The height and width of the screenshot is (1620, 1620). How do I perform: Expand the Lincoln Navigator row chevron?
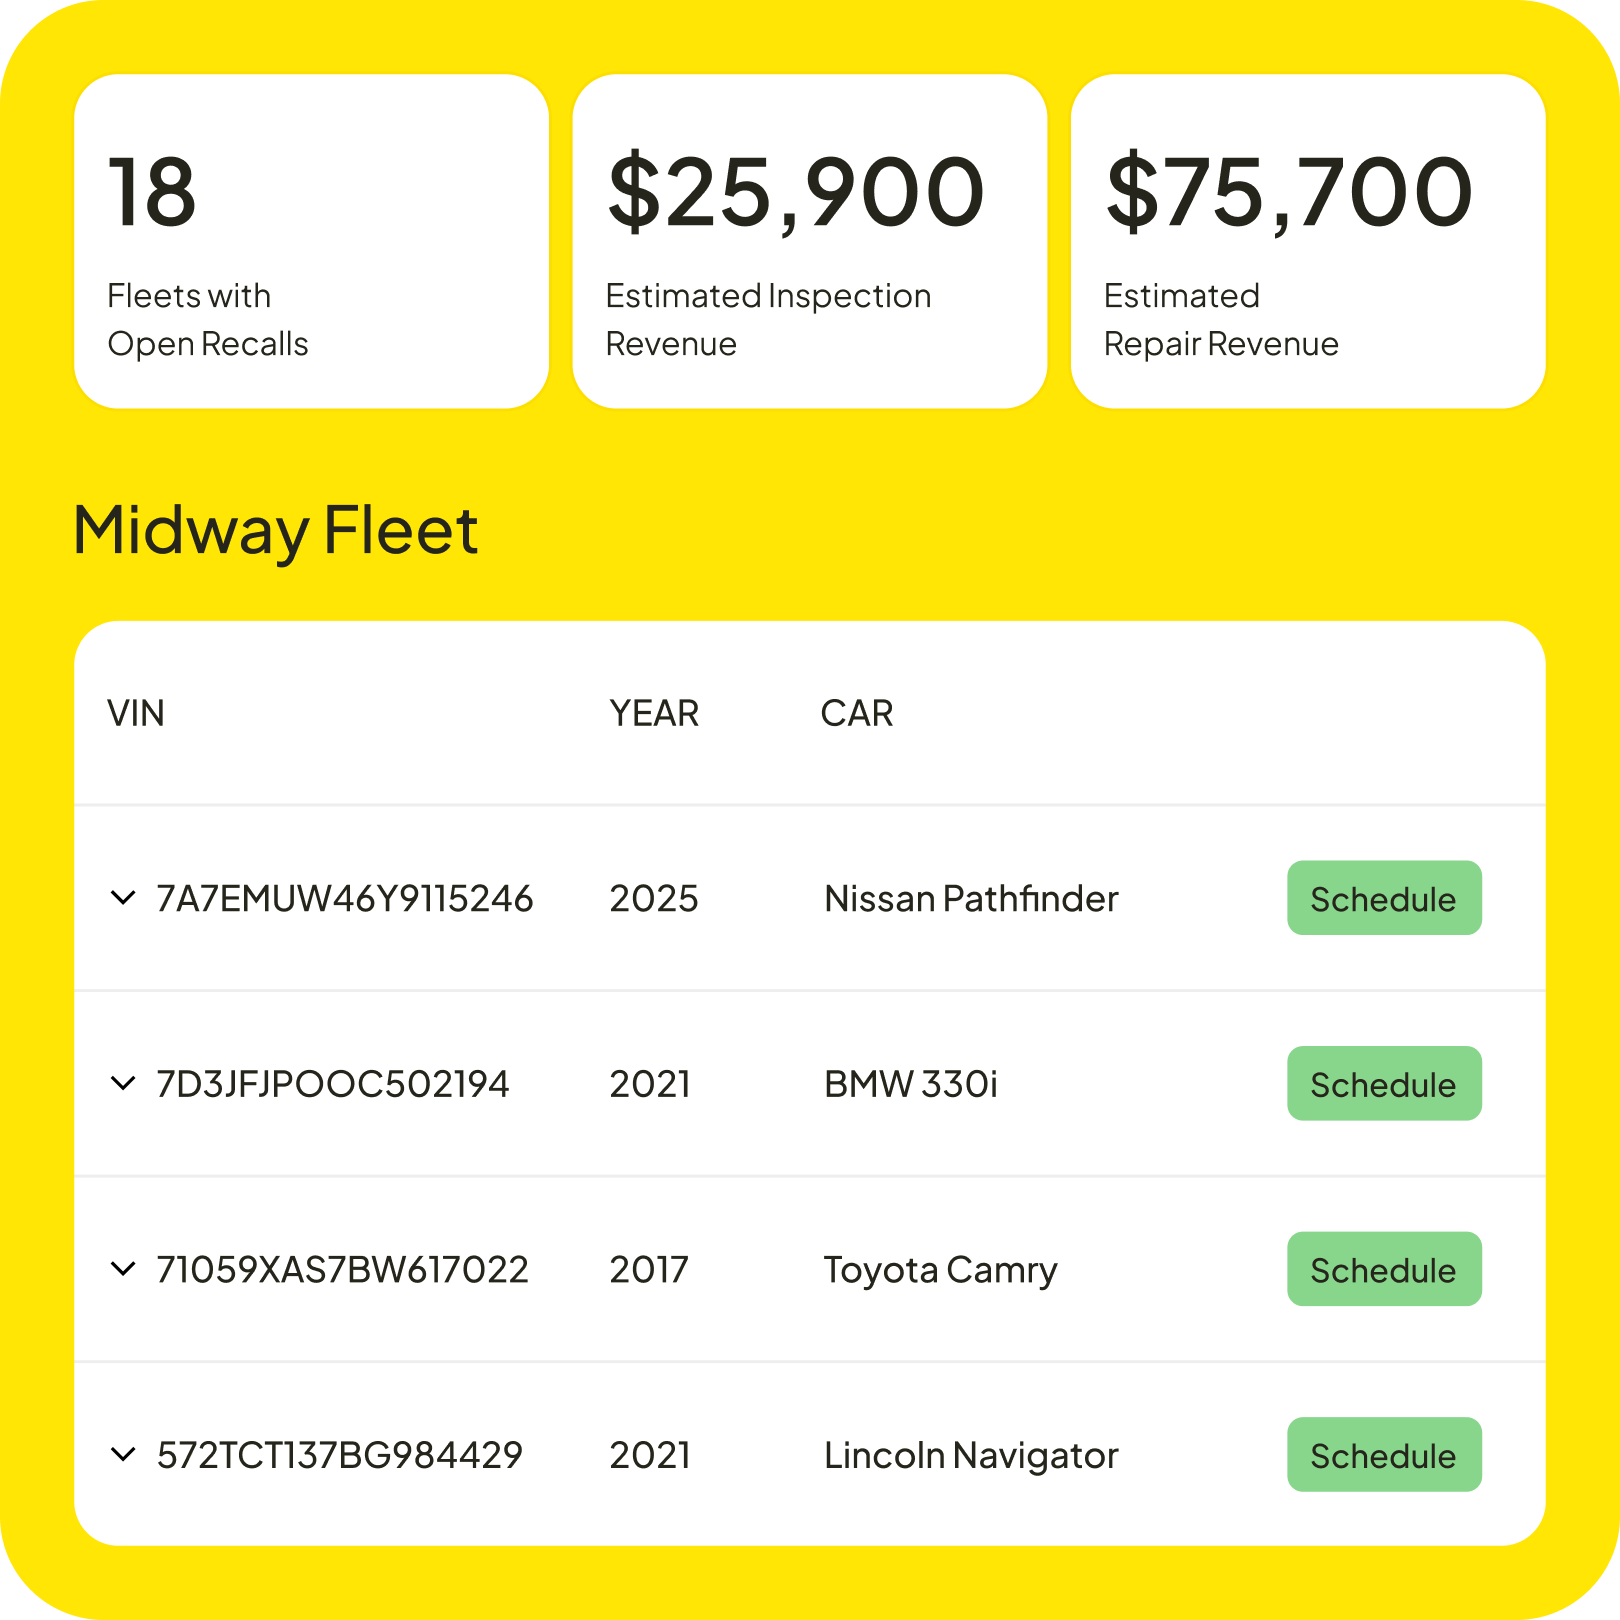pyautogui.click(x=123, y=1454)
